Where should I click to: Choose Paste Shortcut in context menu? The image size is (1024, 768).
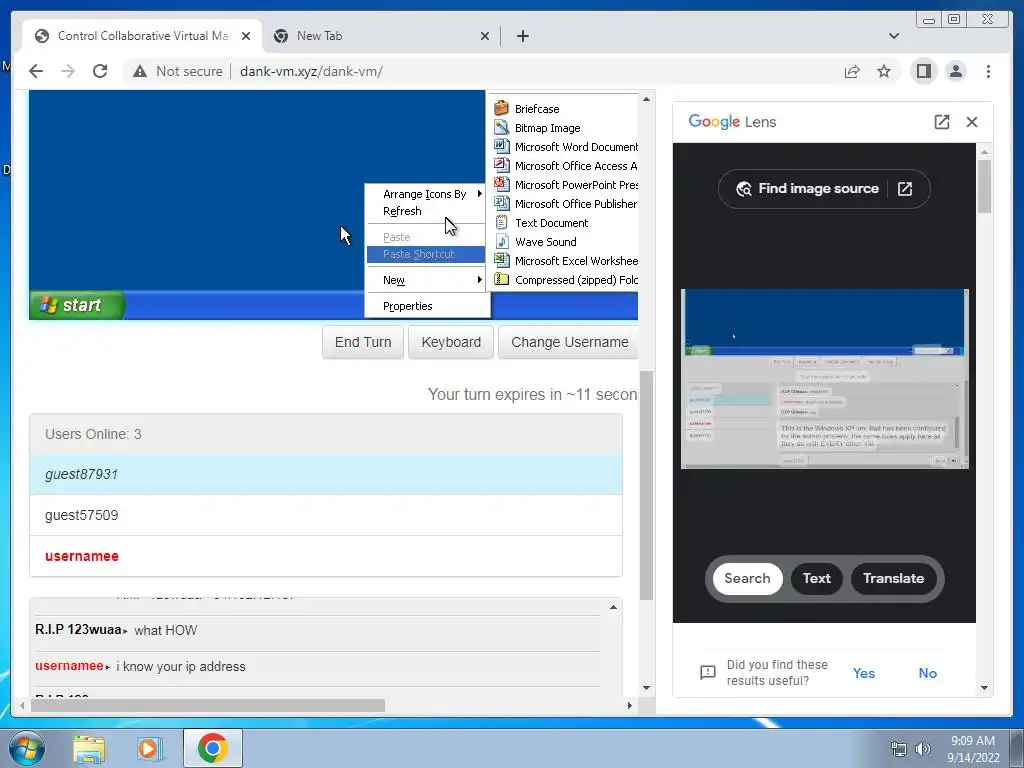[426, 254]
